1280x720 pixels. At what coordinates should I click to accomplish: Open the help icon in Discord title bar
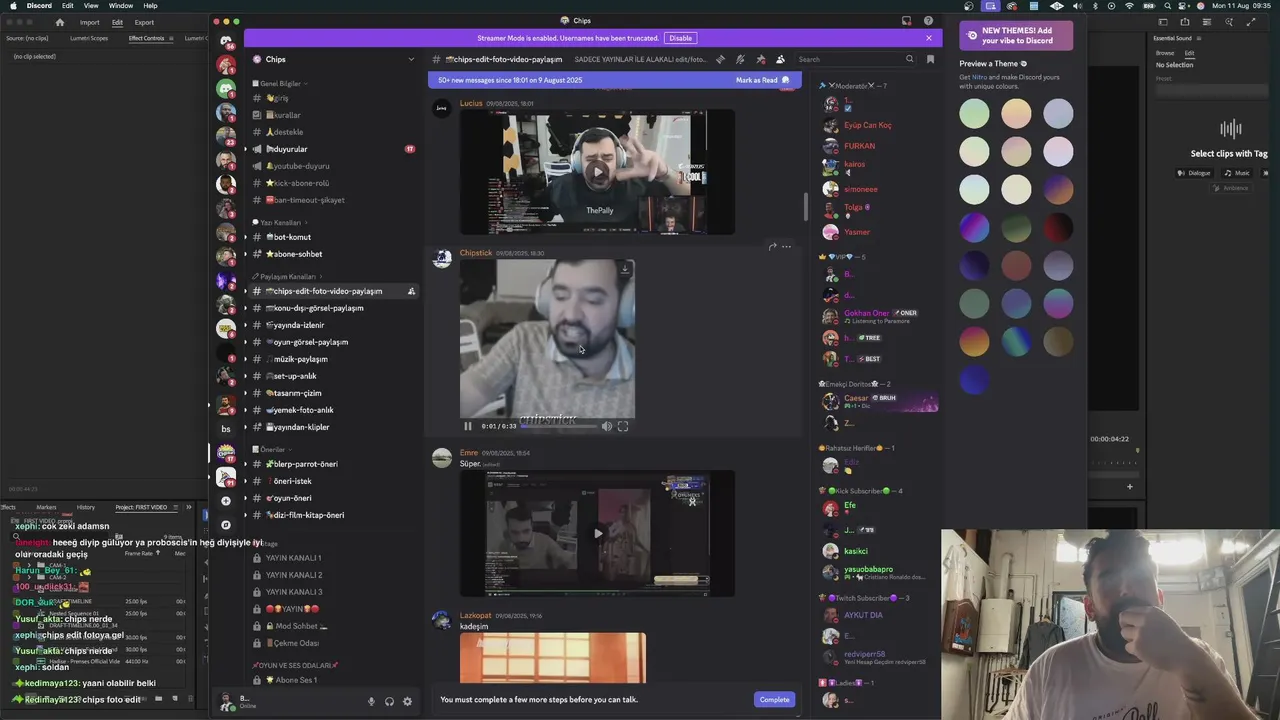click(x=928, y=20)
